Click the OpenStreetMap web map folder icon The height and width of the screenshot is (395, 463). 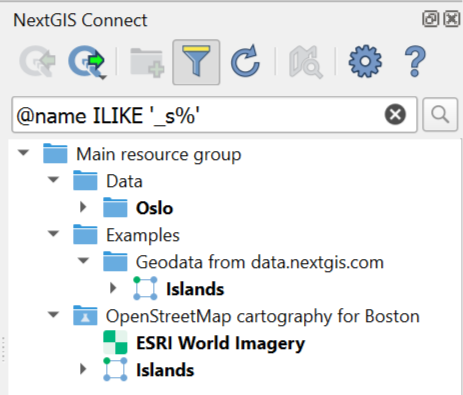tap(85, 315)
